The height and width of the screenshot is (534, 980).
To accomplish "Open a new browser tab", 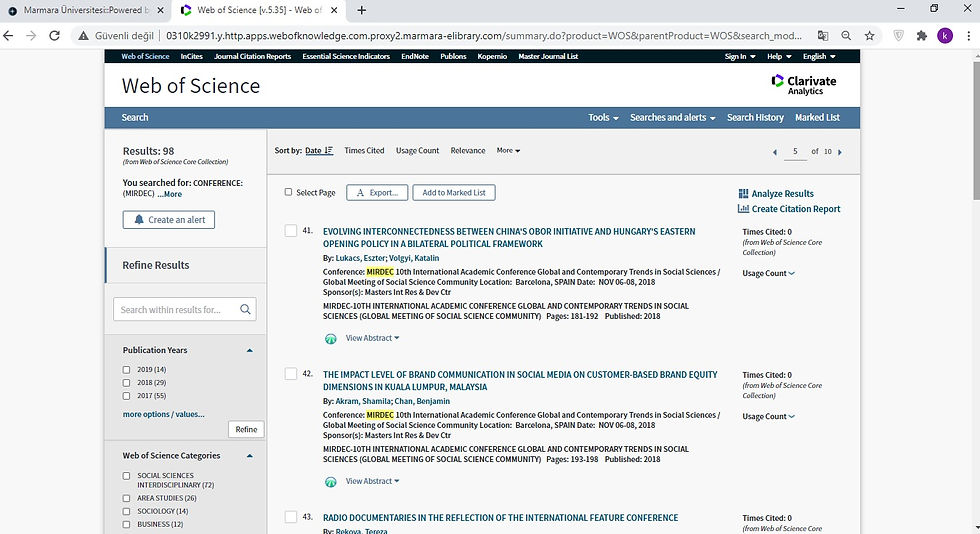I will coord(361,10).
